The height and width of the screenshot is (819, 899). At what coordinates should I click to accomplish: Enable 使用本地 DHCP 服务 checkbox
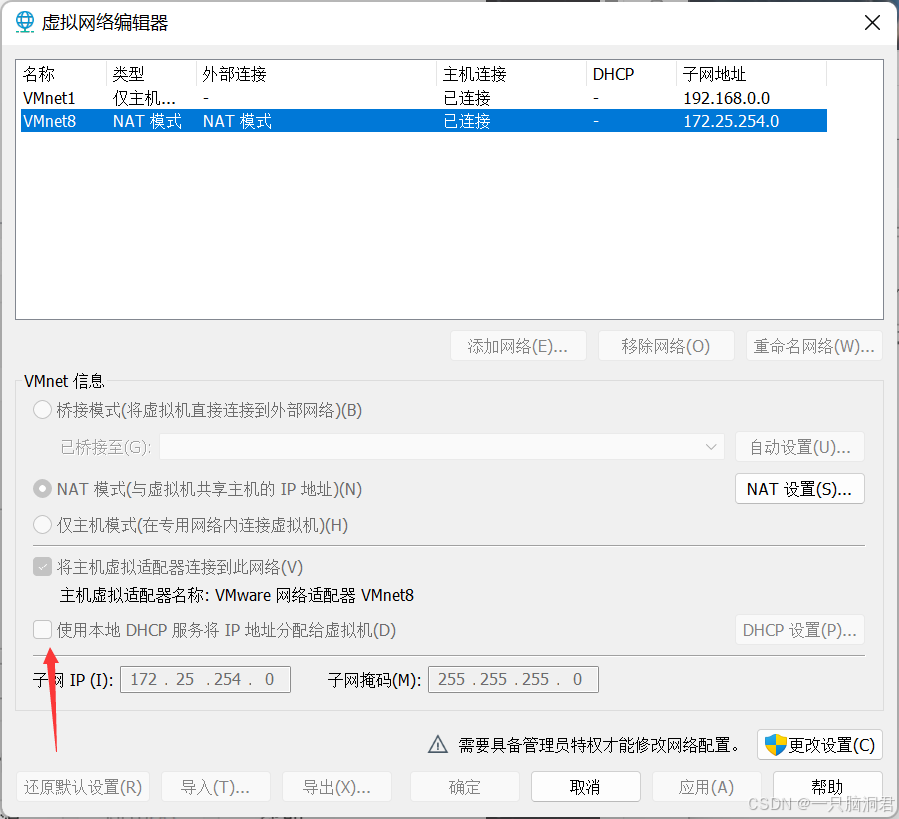[42, 630]
